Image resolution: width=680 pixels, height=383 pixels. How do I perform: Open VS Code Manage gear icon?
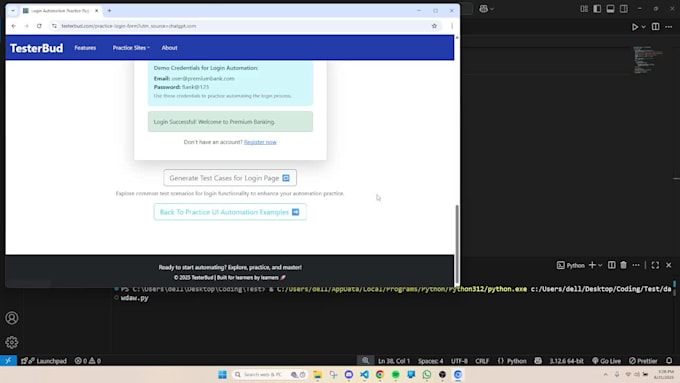click(x=12, y=342)
